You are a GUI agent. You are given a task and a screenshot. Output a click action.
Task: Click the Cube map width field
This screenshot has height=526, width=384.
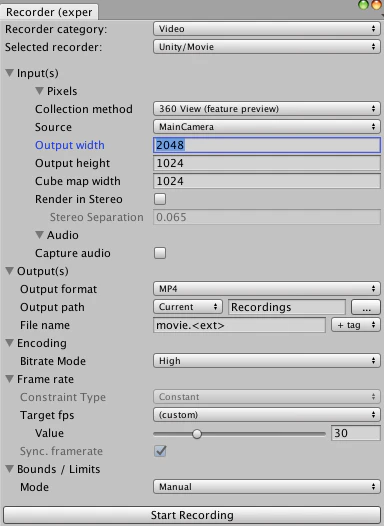(267, 181)
